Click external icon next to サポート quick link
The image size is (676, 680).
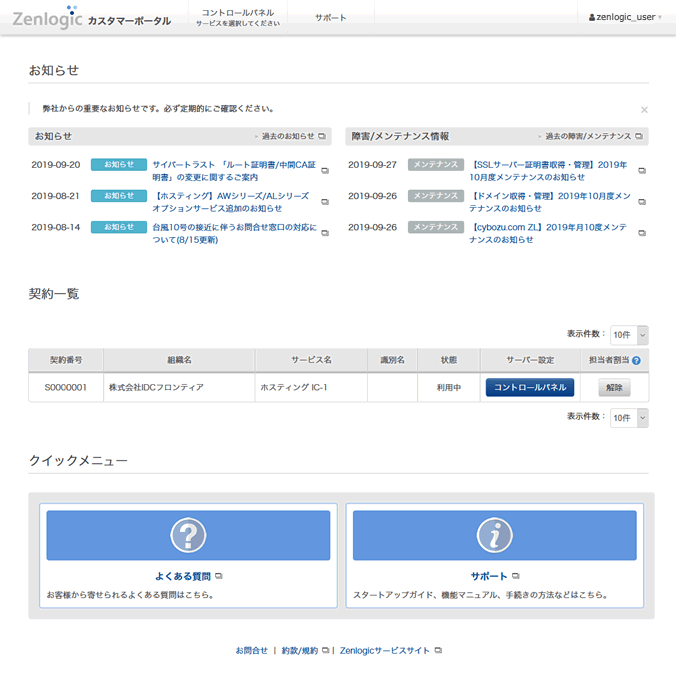(515, 576)
